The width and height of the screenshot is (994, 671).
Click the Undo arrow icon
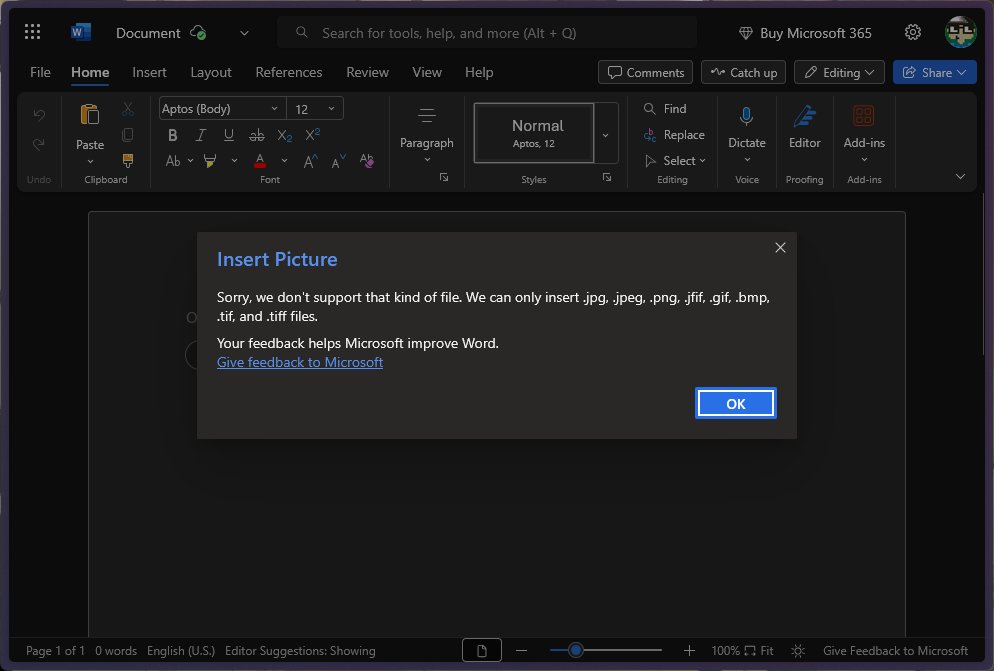click(39, 115)
